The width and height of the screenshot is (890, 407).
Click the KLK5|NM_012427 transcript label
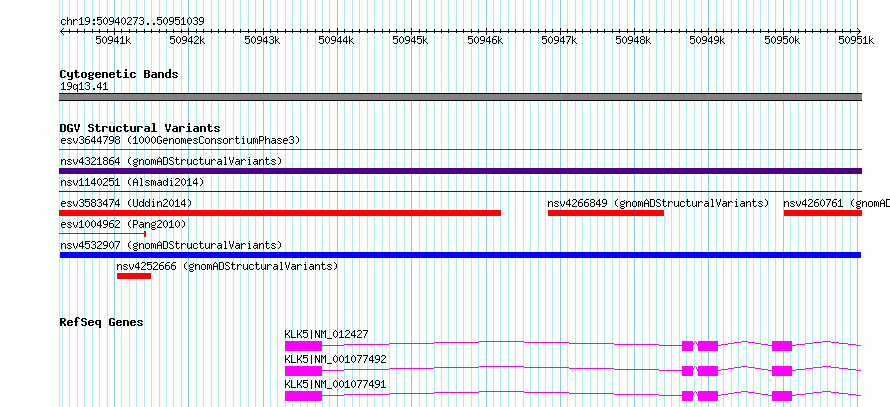[x=326, y=334]
